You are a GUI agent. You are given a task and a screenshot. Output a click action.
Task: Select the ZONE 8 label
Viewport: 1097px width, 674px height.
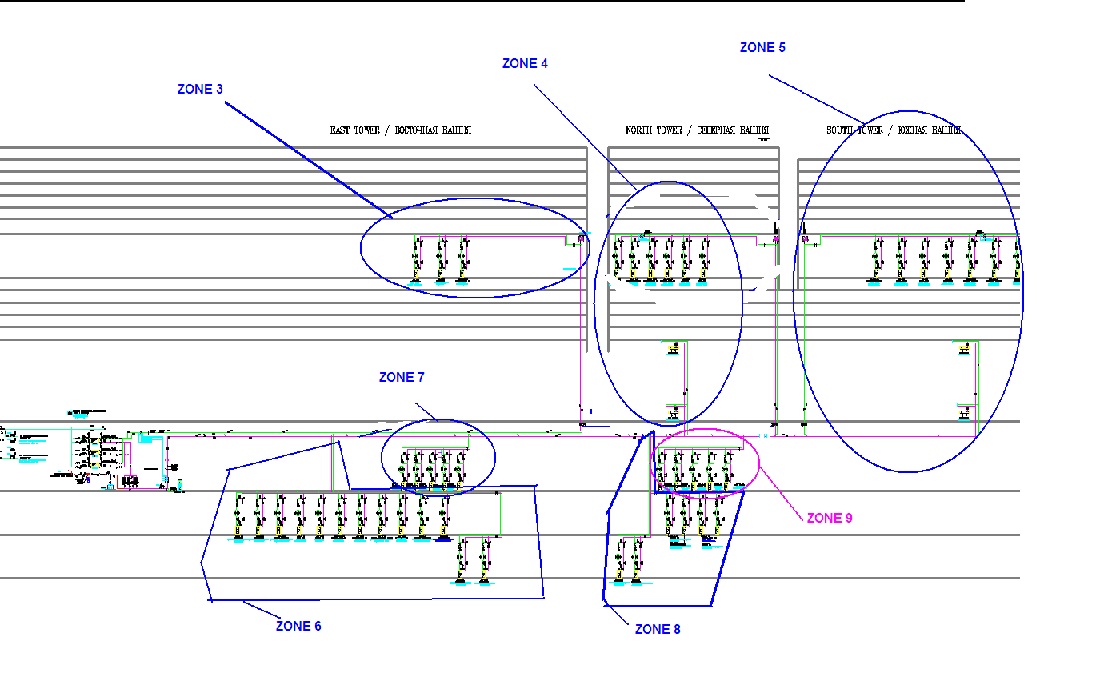pos(657,629)
